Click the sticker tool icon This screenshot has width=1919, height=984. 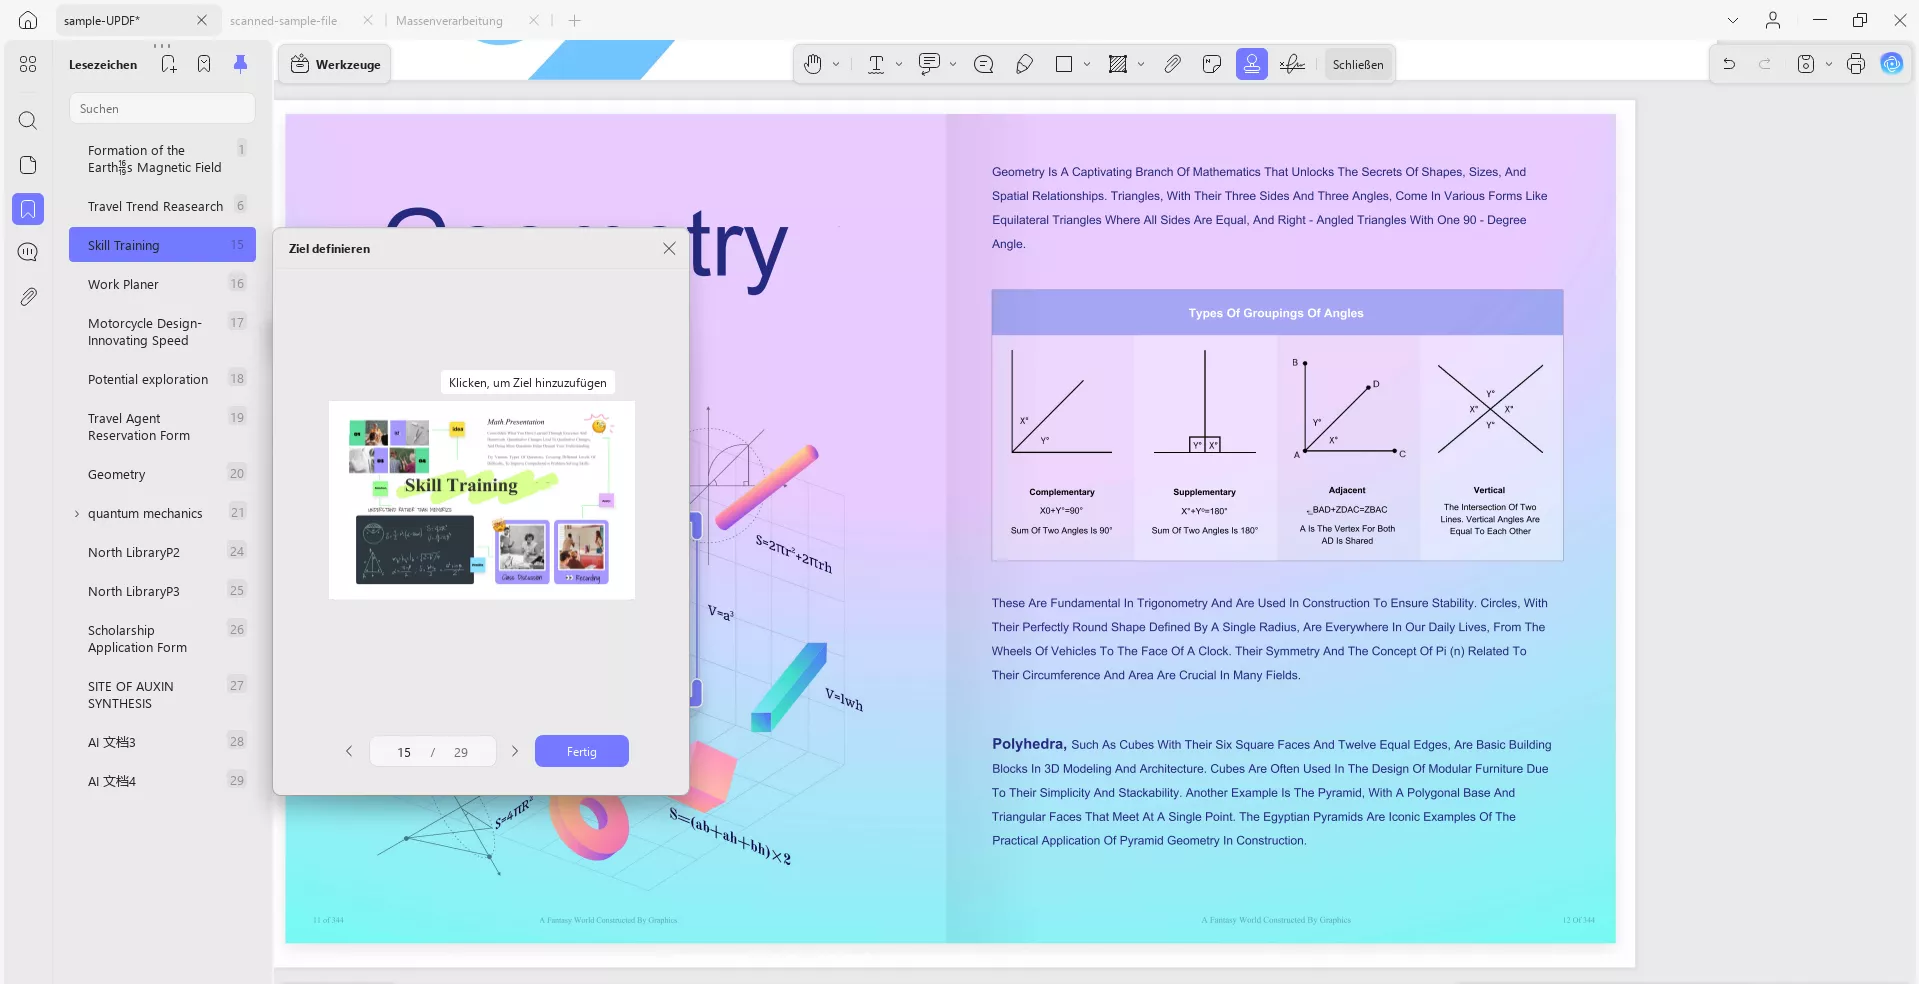tap(1212, 64)
